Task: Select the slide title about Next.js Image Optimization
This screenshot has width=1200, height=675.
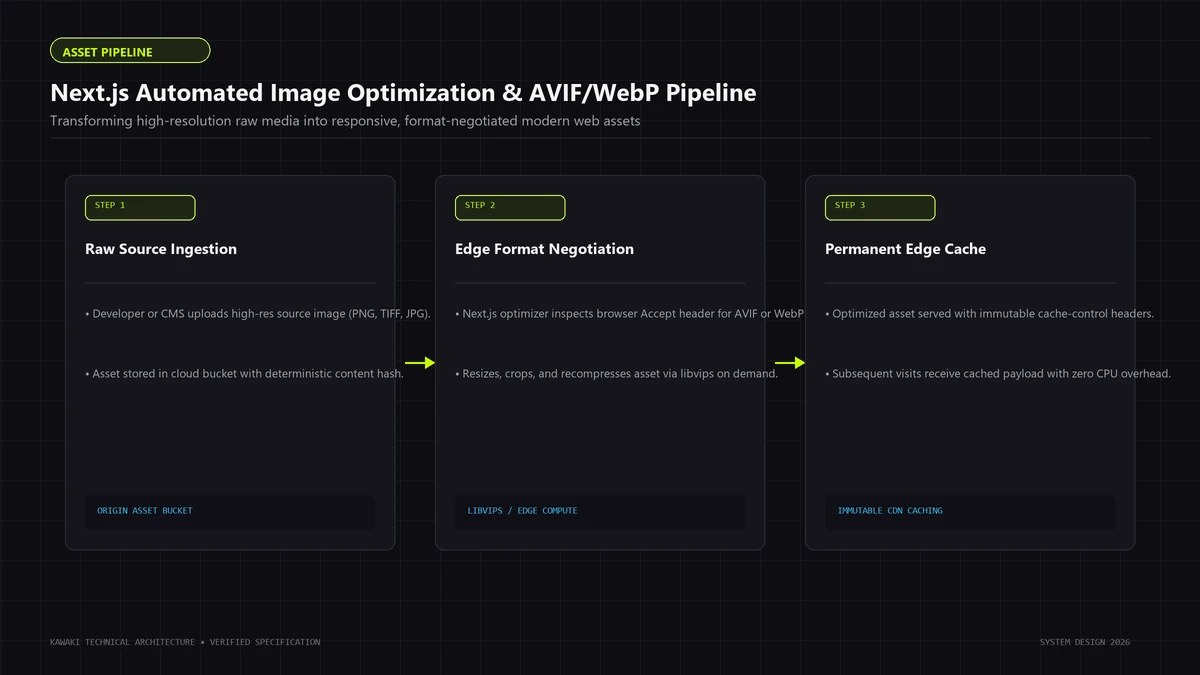Action: coord(403,93)
